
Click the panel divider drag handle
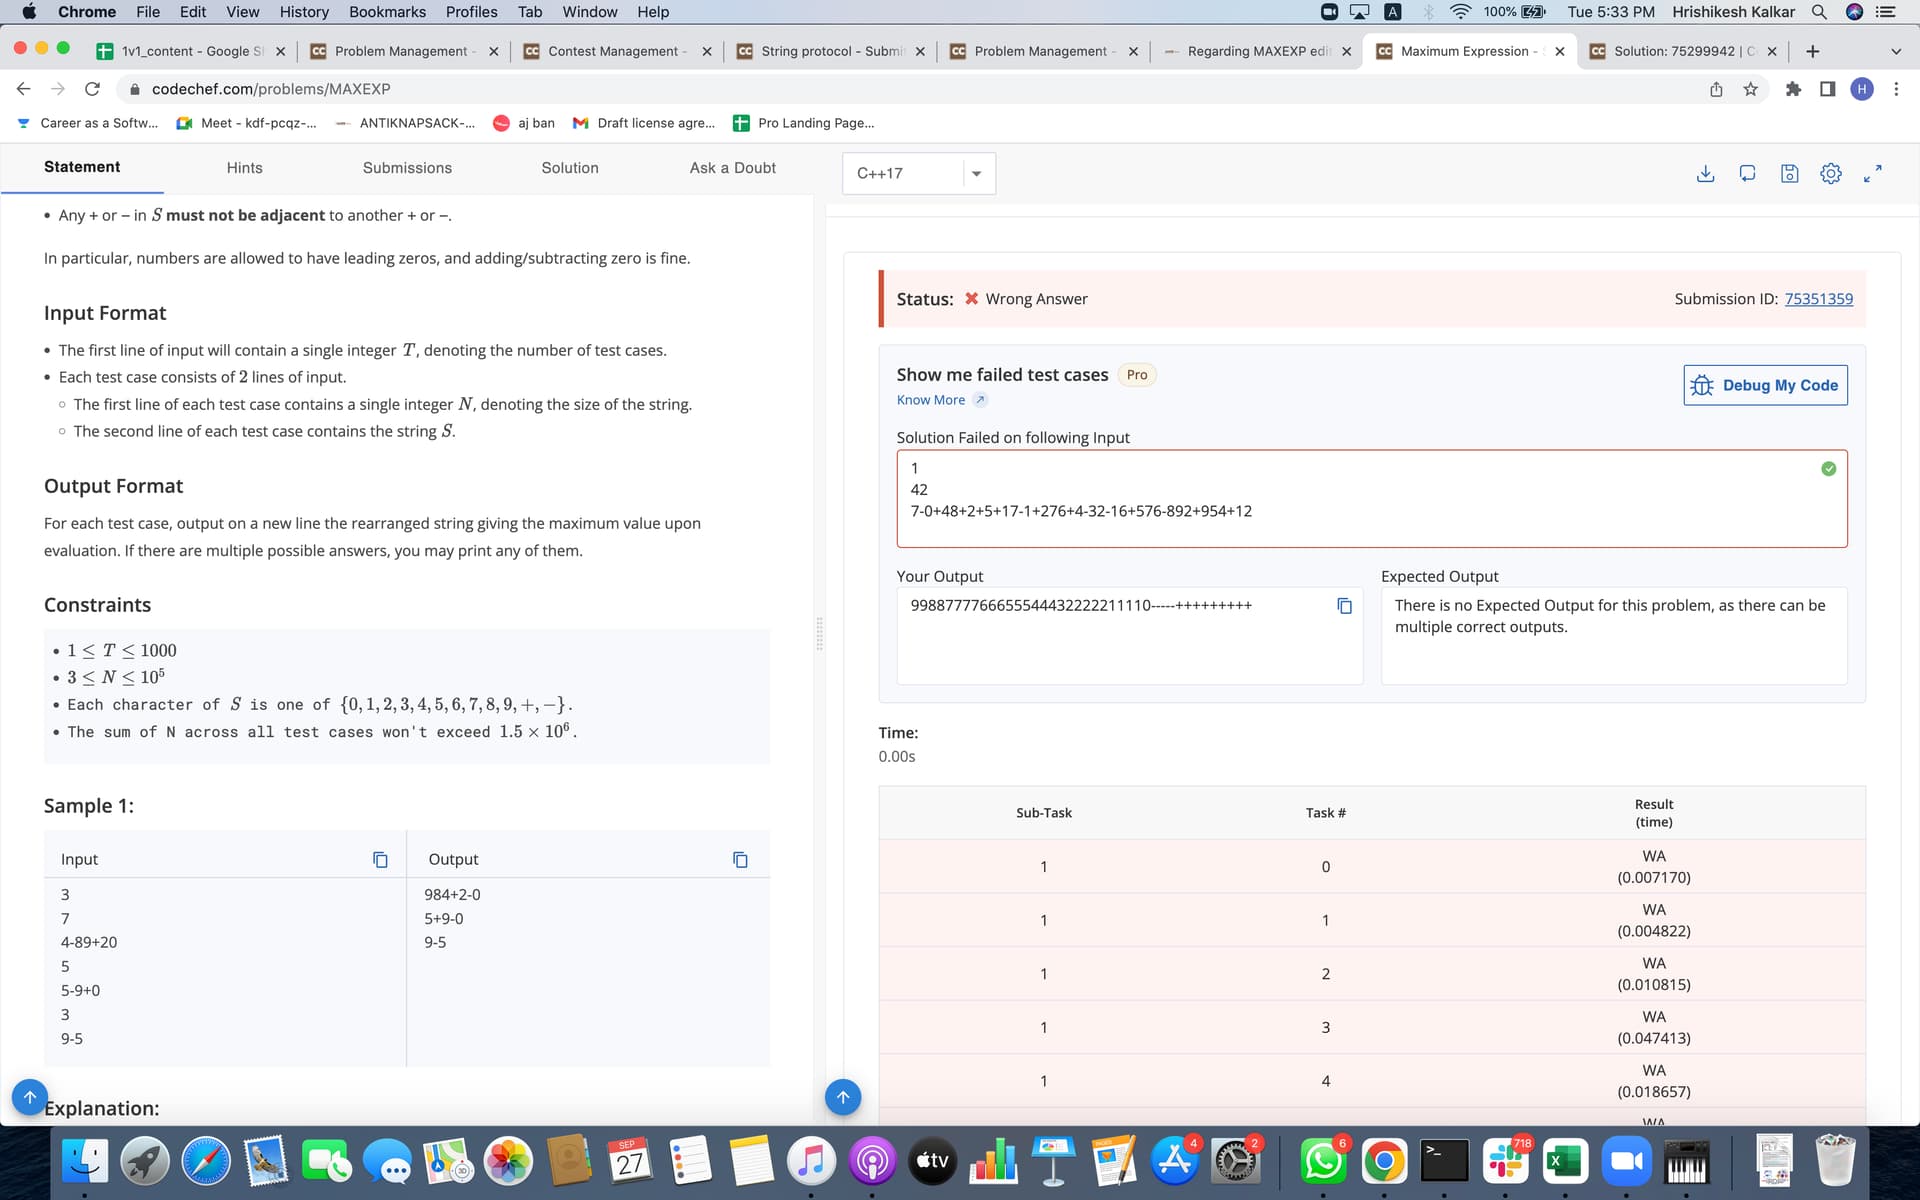click(819, 634)
